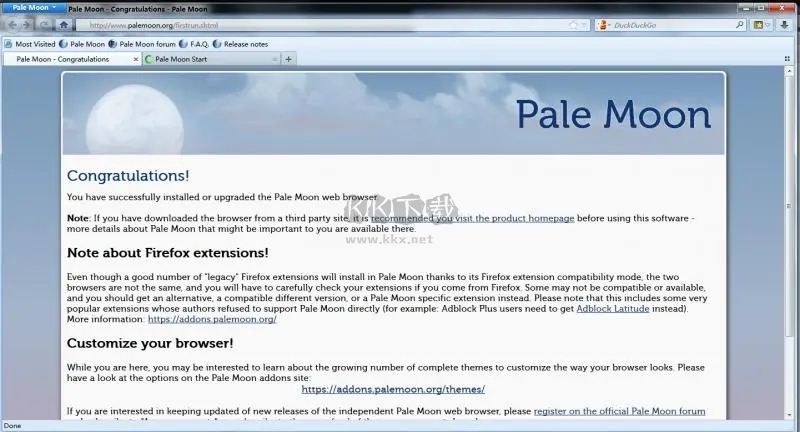Open the bookmarks menu button
Viewport: 800px width, 432px height.
[761, 25]
